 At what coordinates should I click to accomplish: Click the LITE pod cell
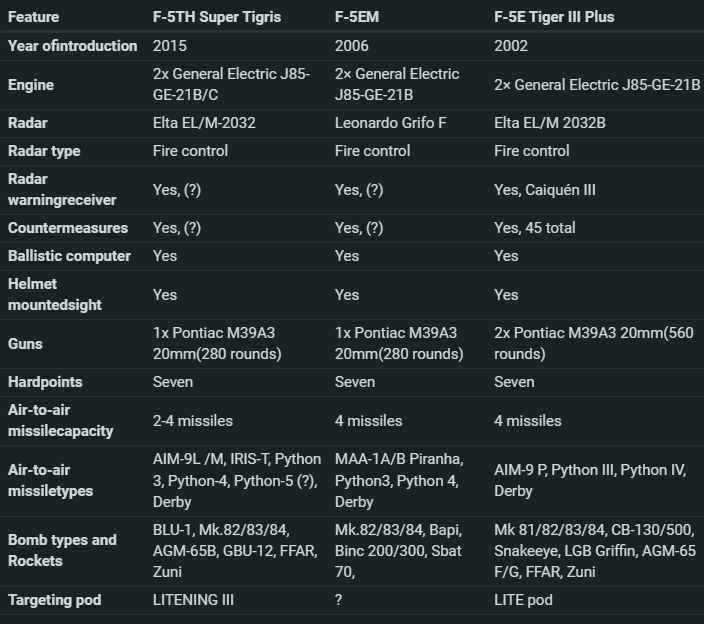(524, 600)
